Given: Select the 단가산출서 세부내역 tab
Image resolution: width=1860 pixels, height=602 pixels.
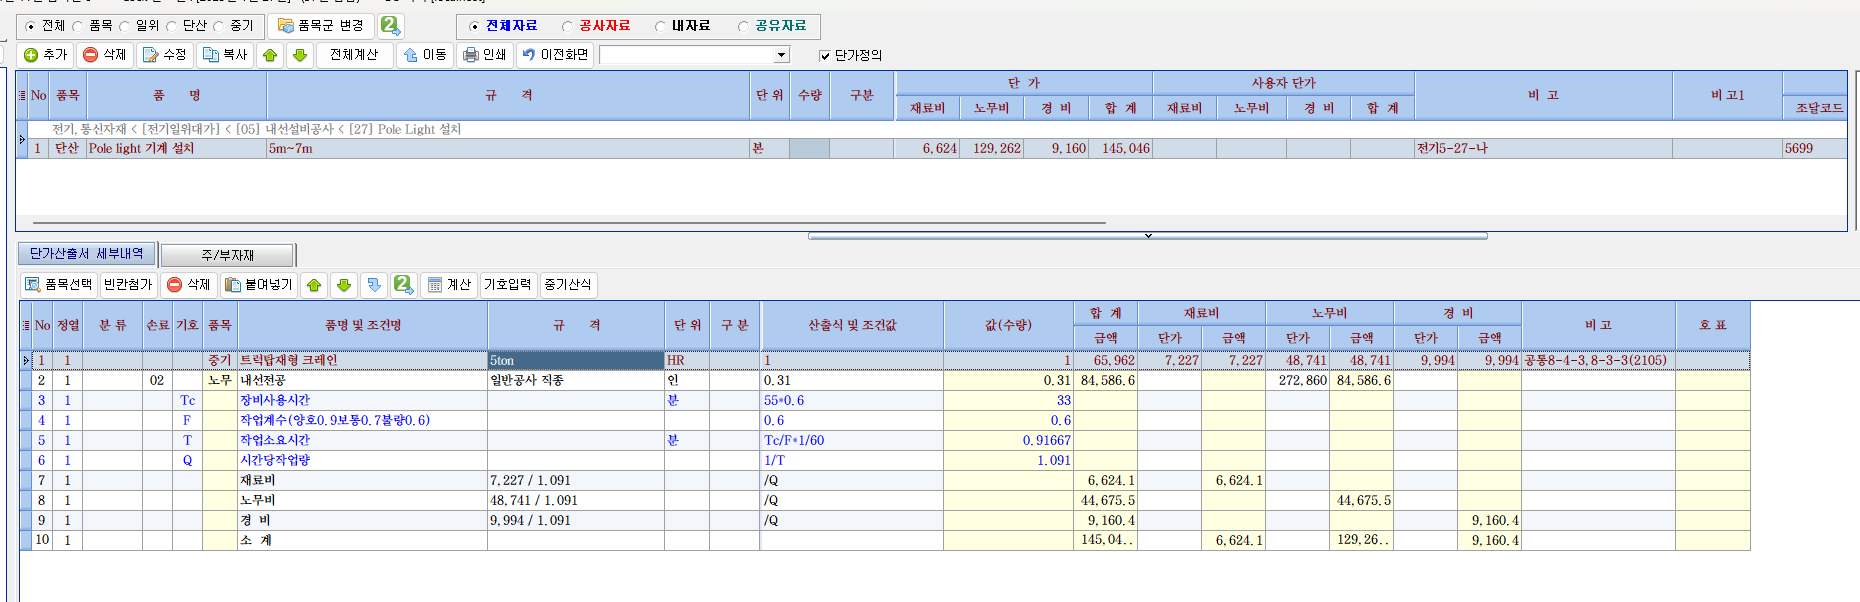Looking at the screenshot, I should (86, 254).
